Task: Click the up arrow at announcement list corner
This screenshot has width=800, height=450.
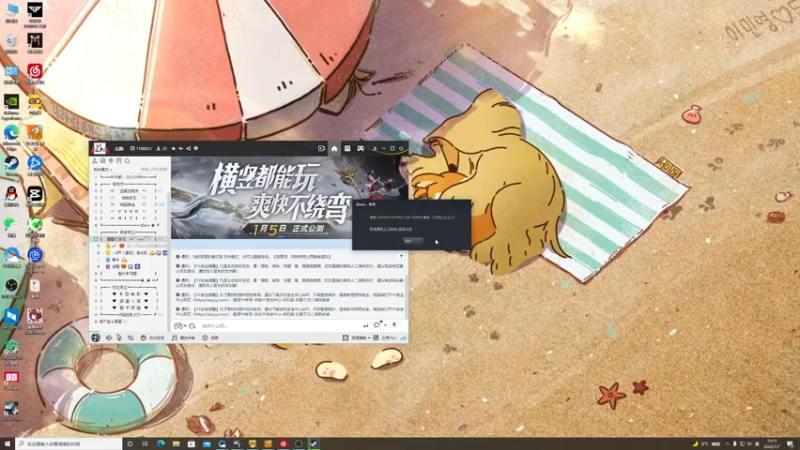Action: pos(402,256)
